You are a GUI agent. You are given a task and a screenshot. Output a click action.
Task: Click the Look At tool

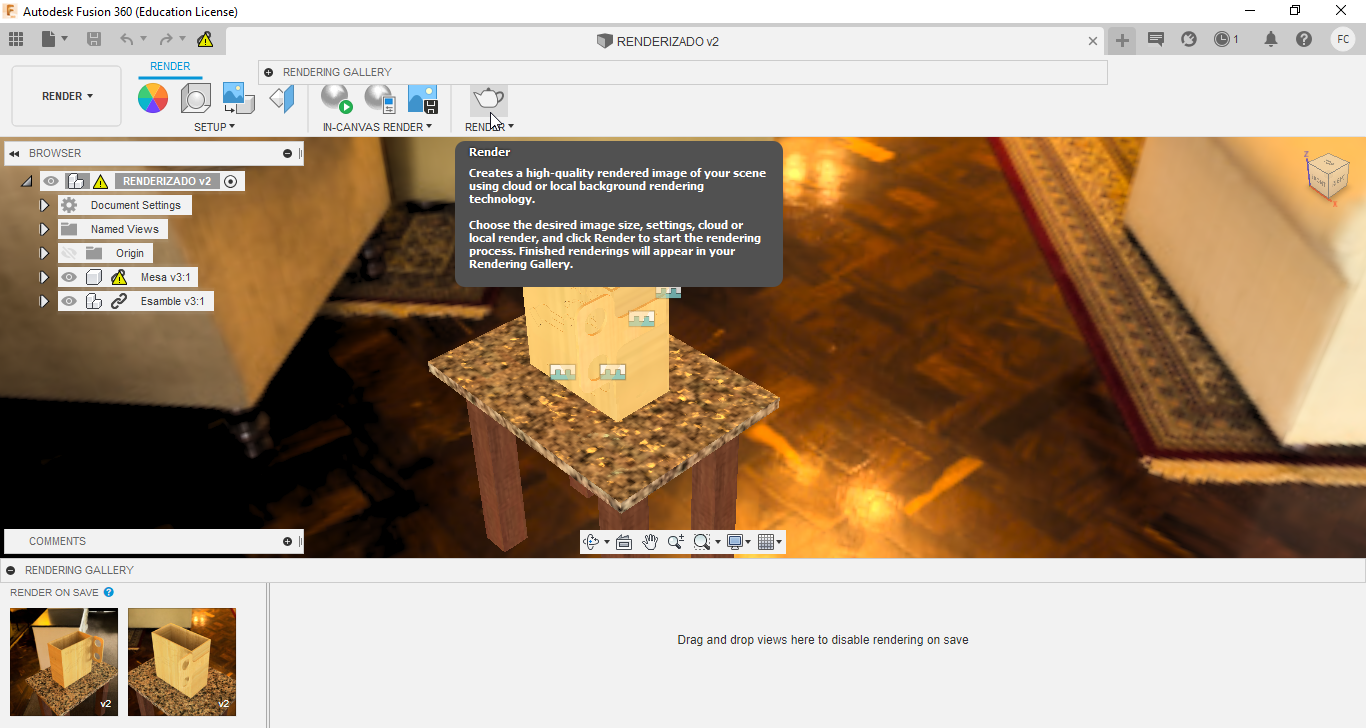624,542
